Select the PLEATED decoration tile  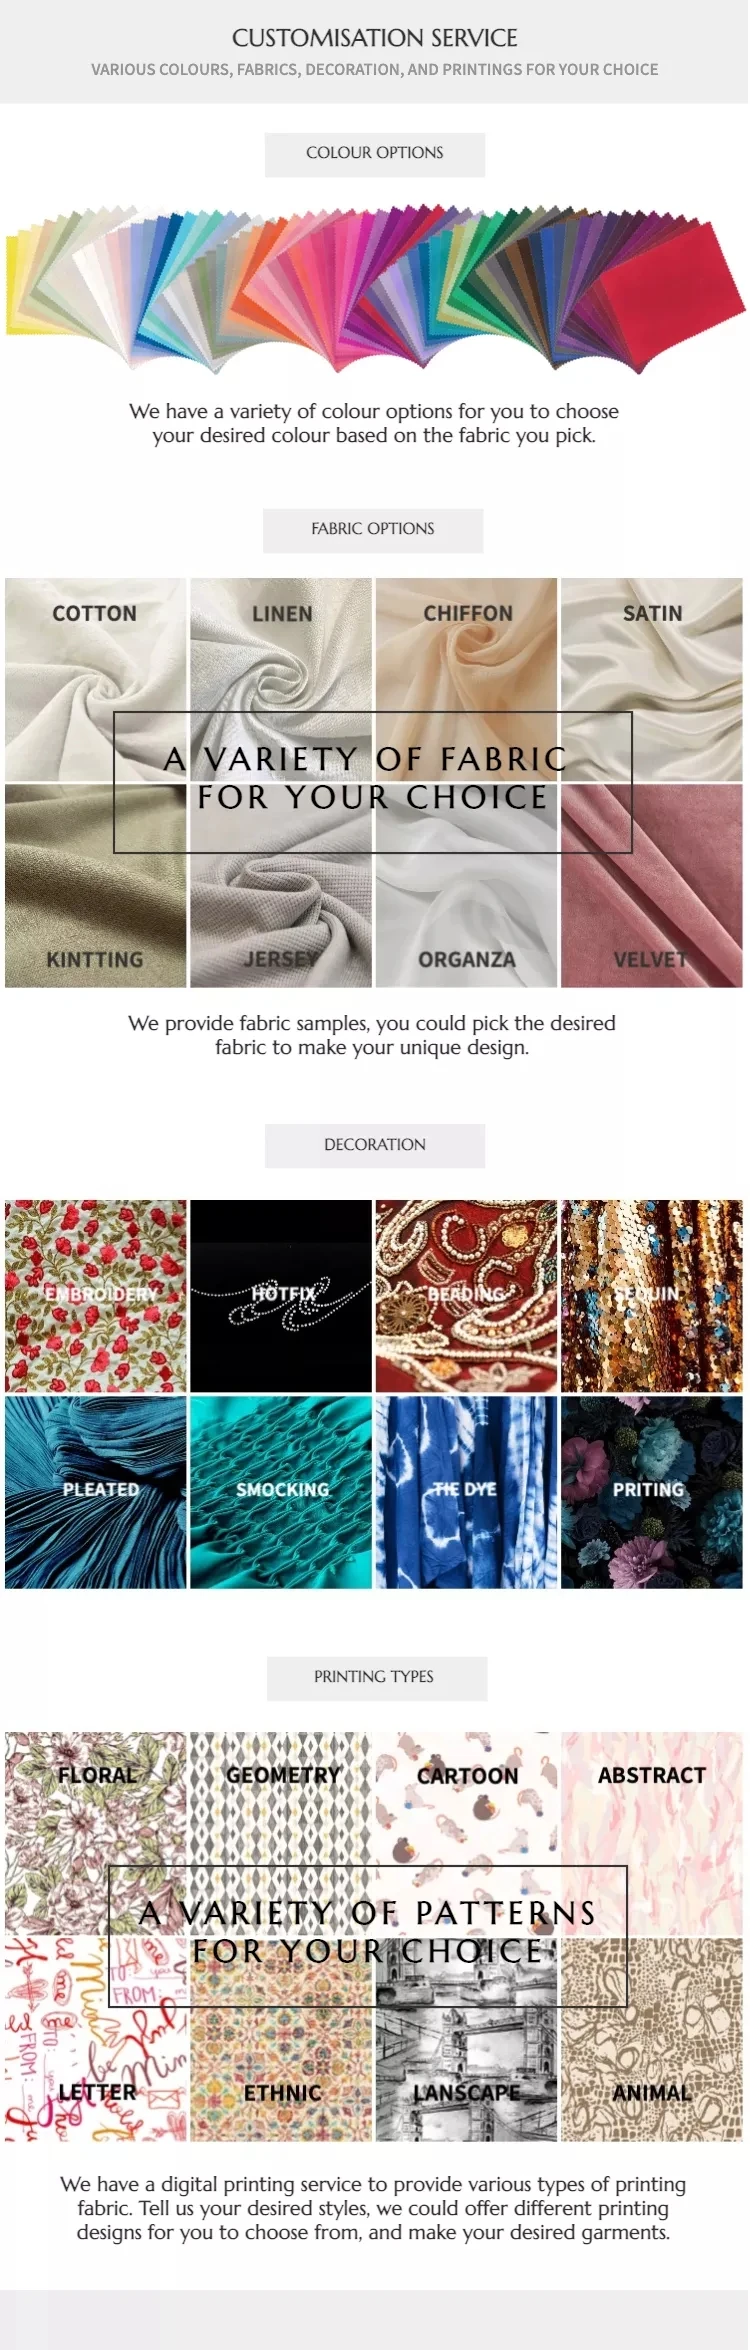(x=95, y=1492)
